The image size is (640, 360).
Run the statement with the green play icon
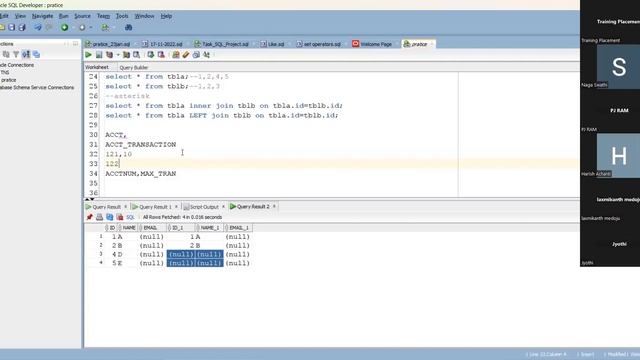pos(89,55)
